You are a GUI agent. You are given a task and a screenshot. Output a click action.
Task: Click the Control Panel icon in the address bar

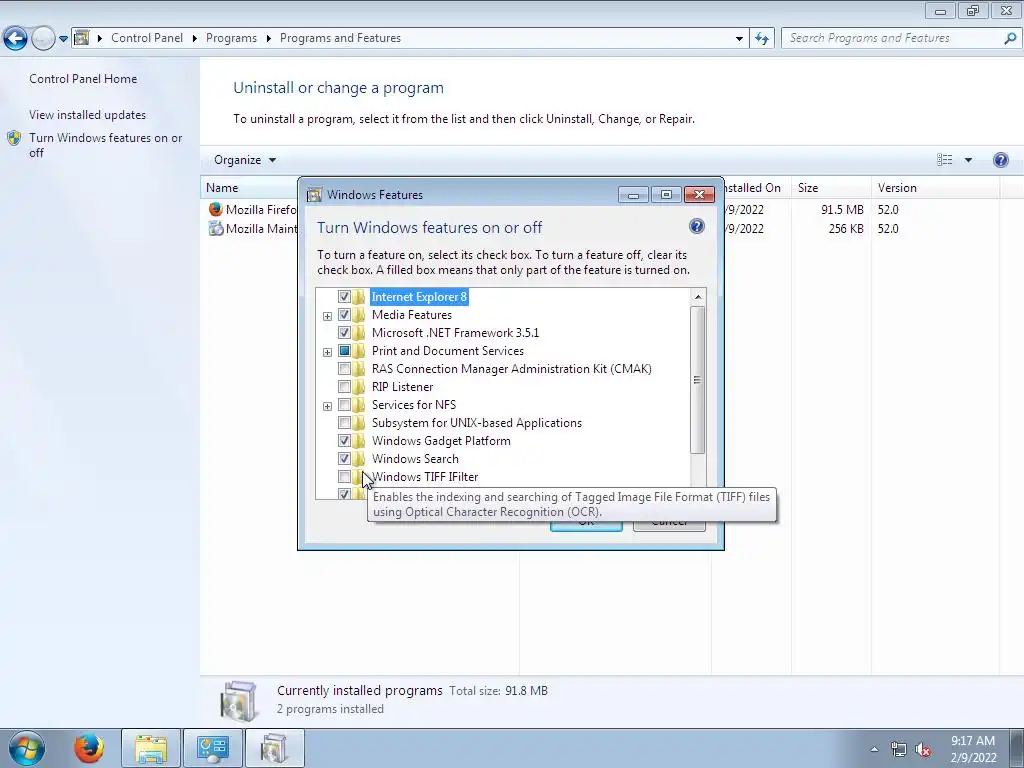(x=82, y=38)
